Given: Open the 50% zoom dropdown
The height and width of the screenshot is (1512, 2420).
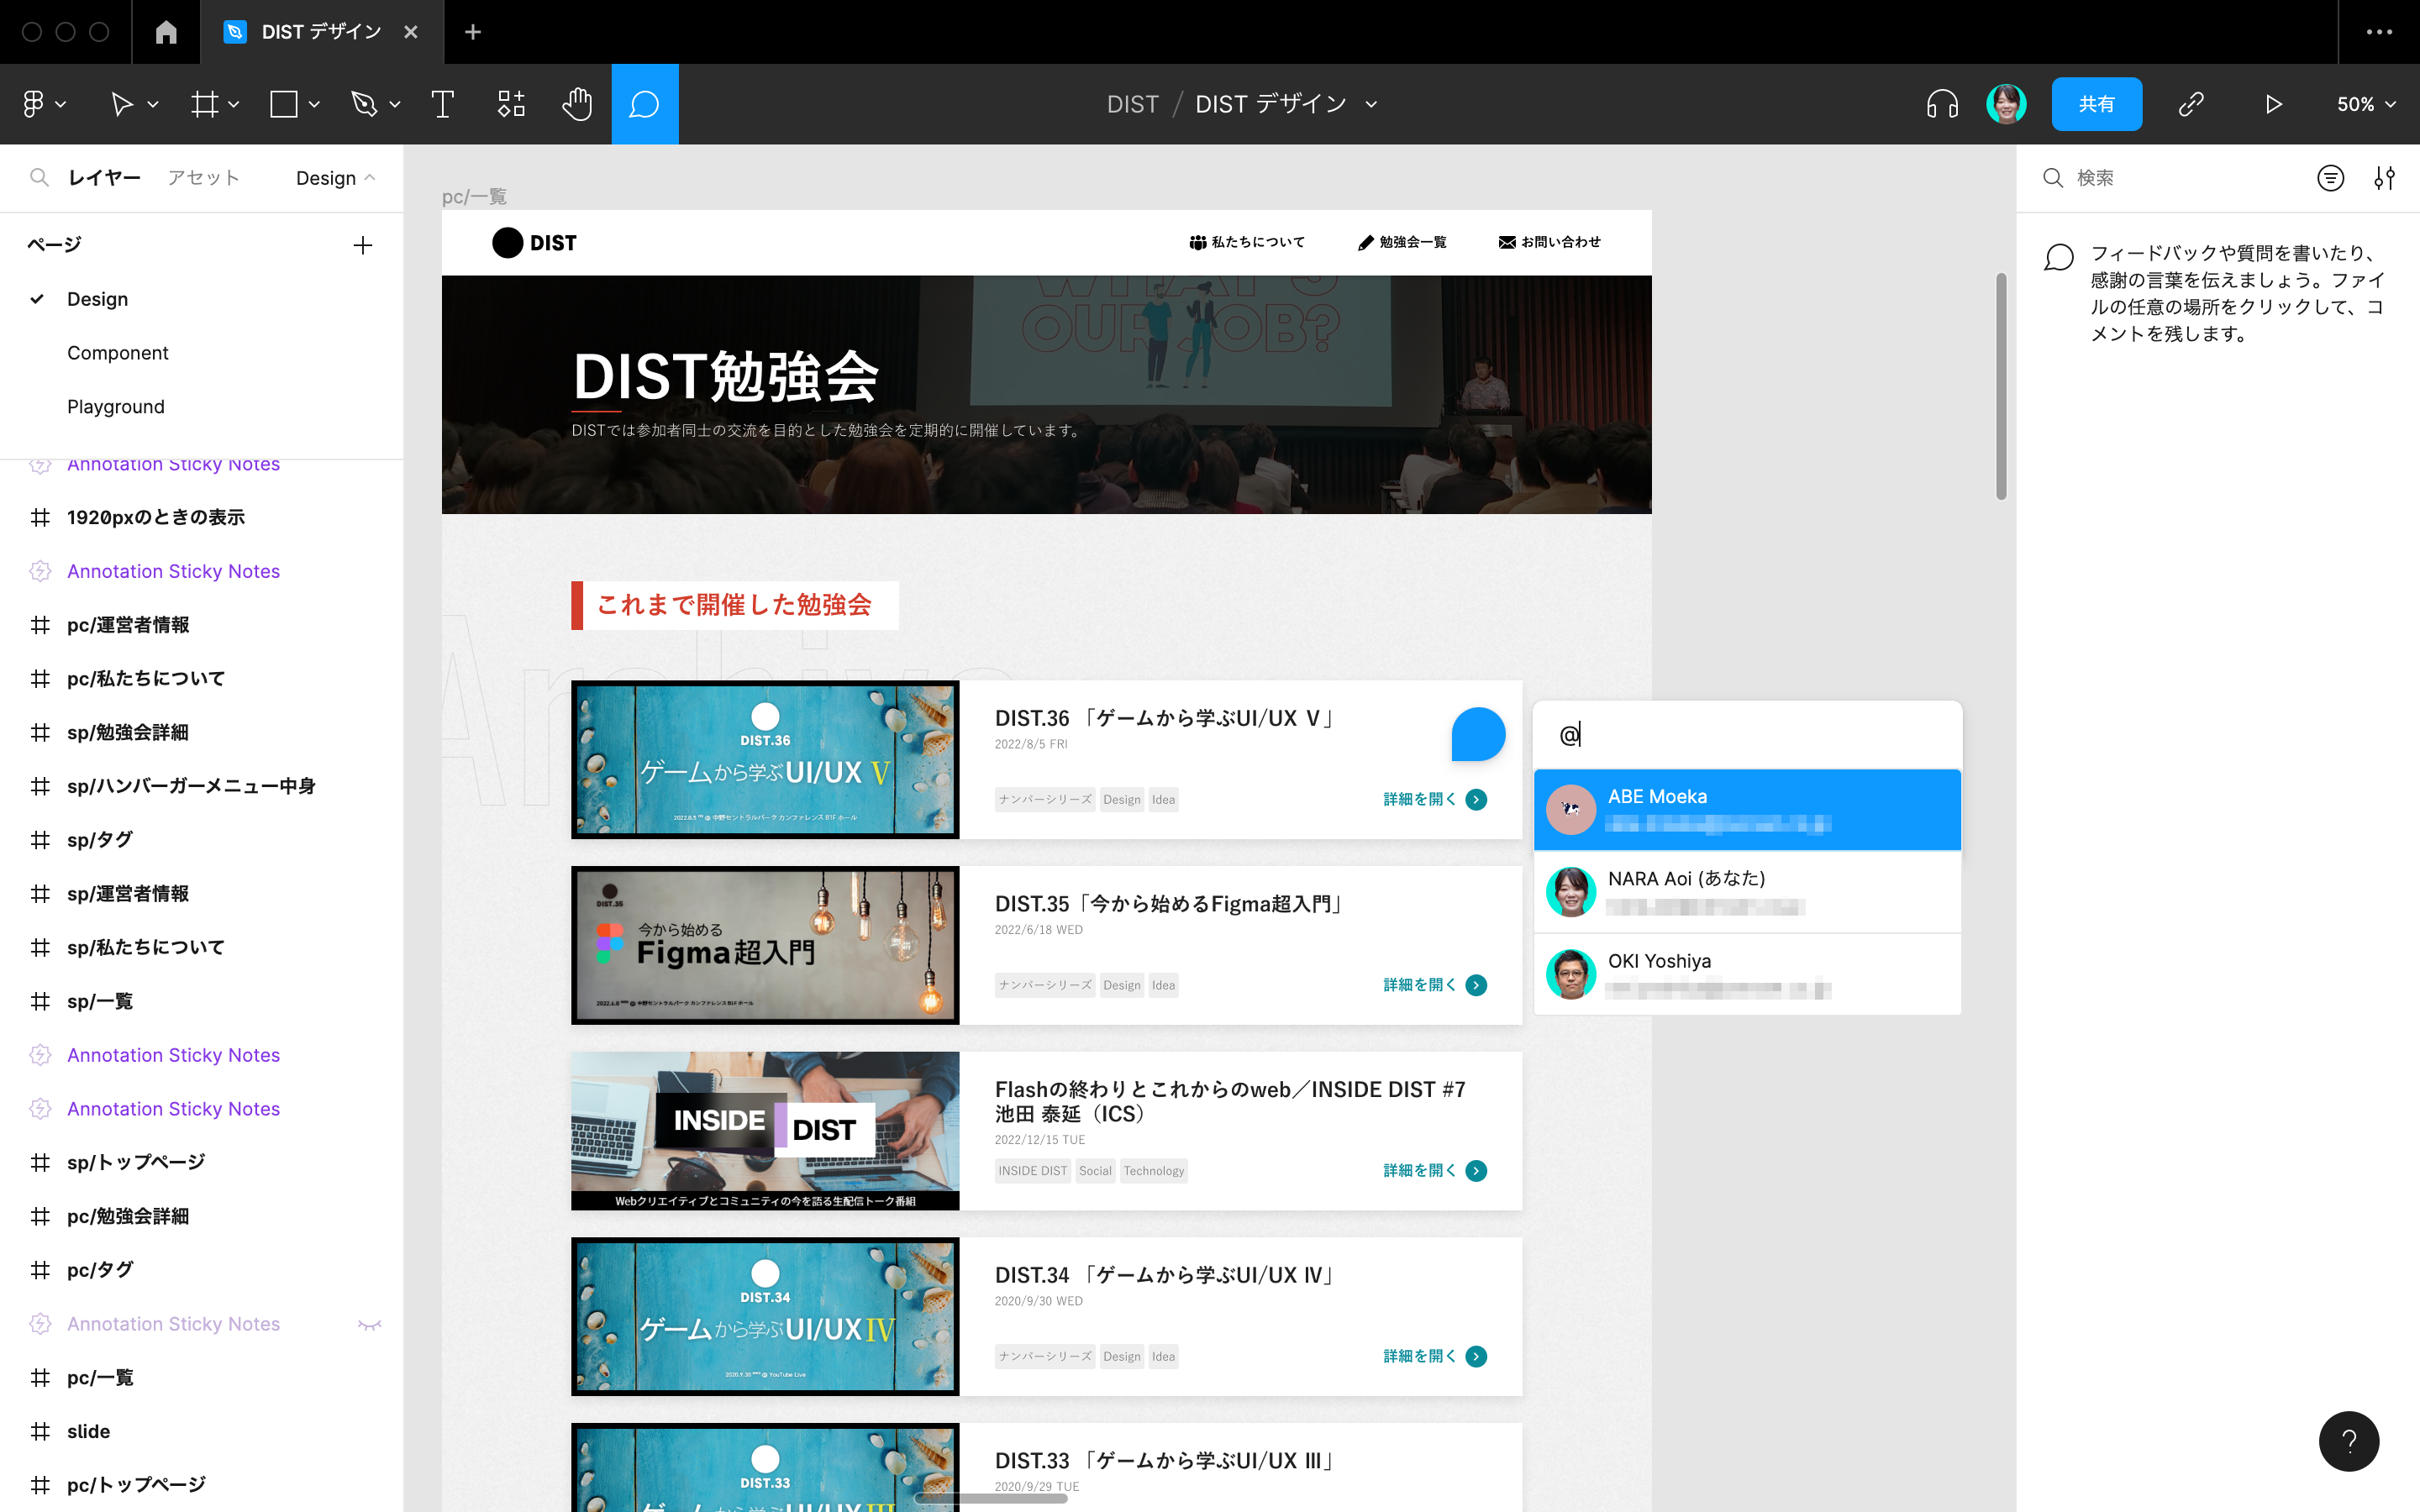Looking at the screenshot, I should (x=2366, y=104).
